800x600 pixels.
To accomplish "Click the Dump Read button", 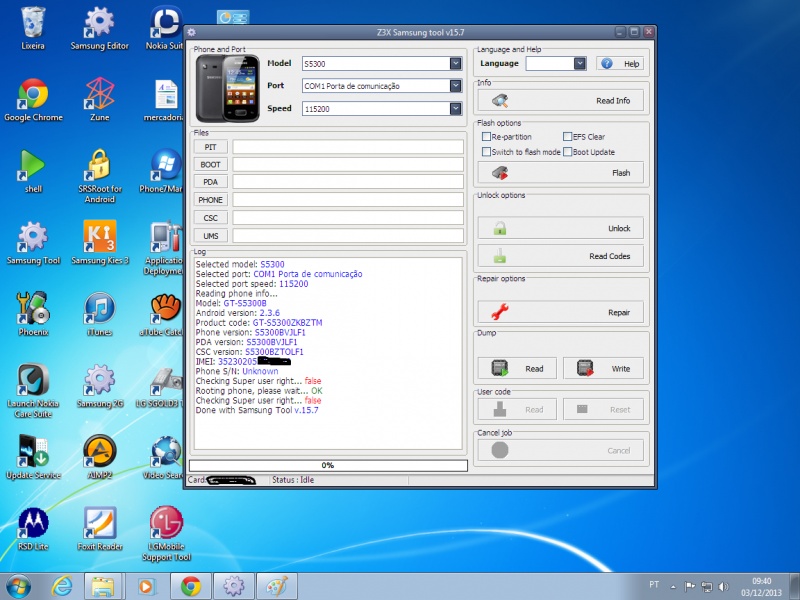I will 517,368.
